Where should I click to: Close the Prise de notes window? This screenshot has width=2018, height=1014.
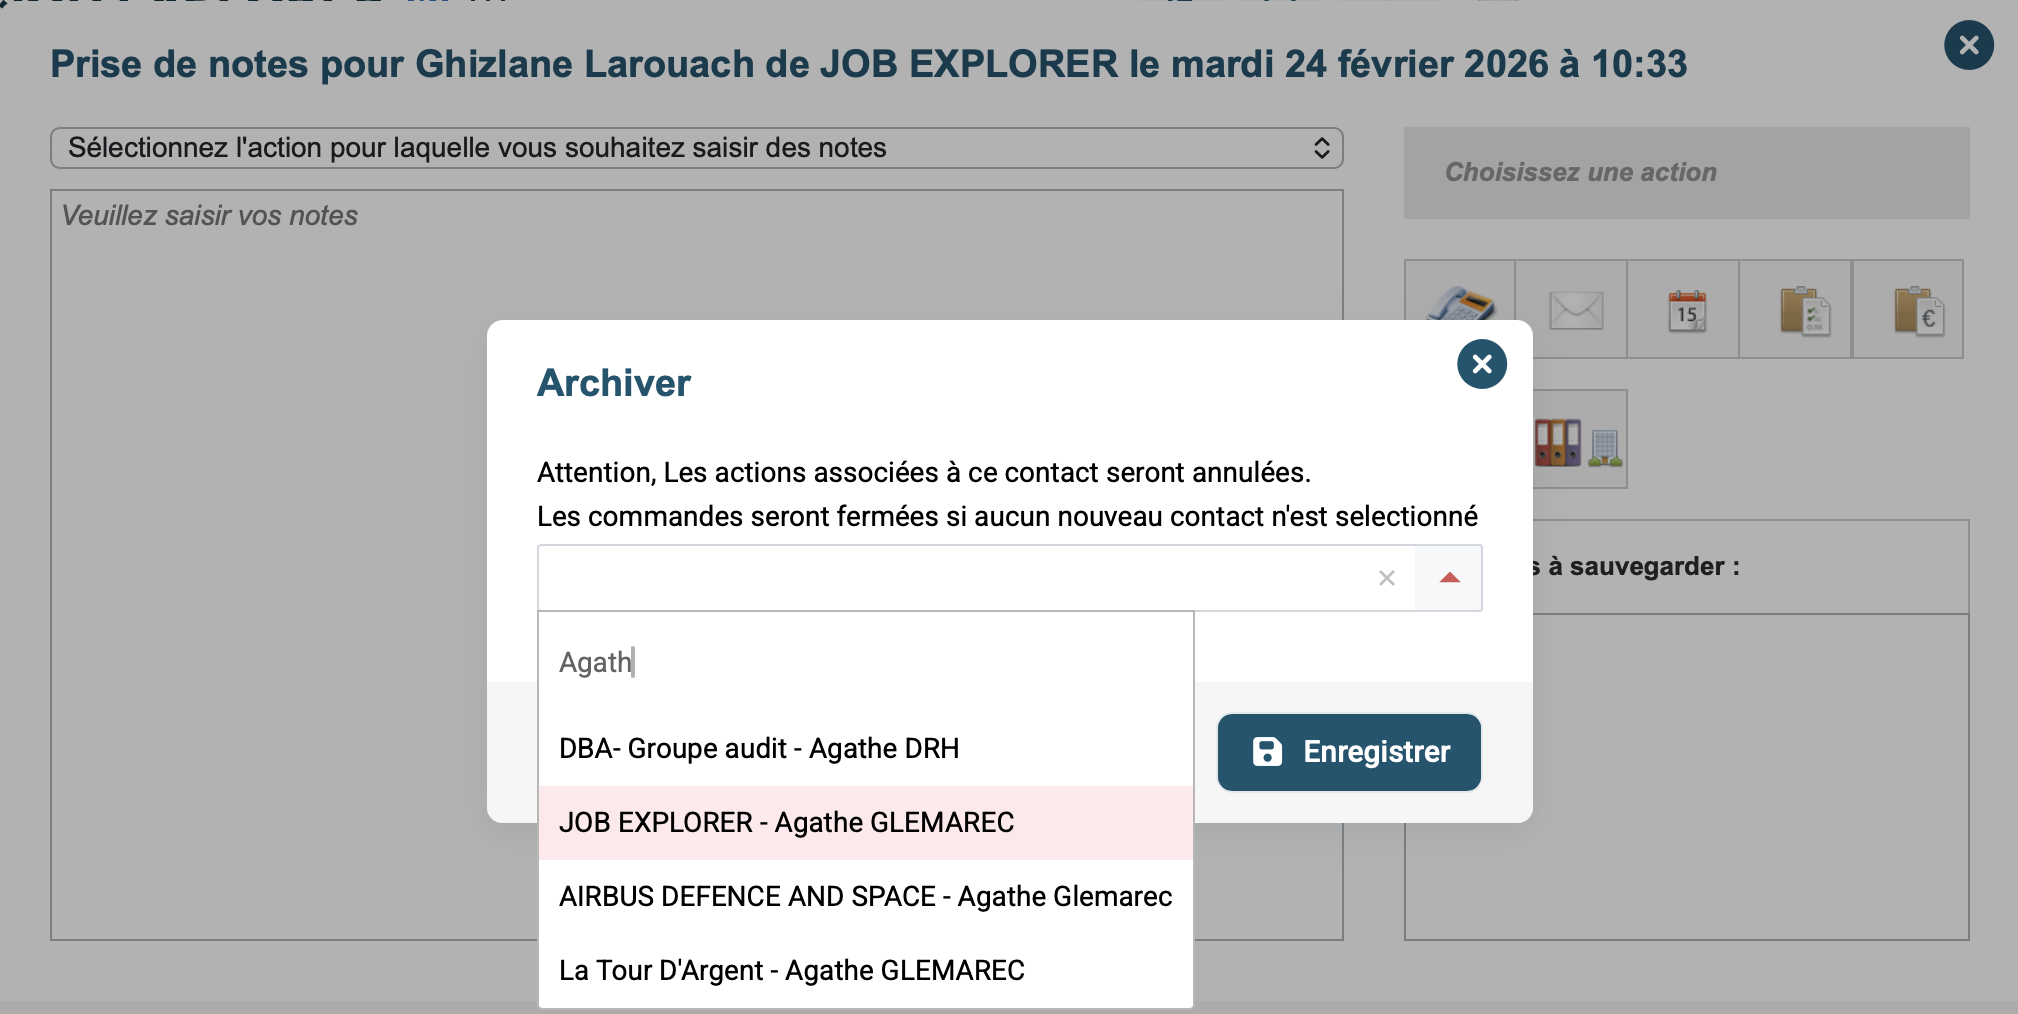click(x=1969, y=45)
